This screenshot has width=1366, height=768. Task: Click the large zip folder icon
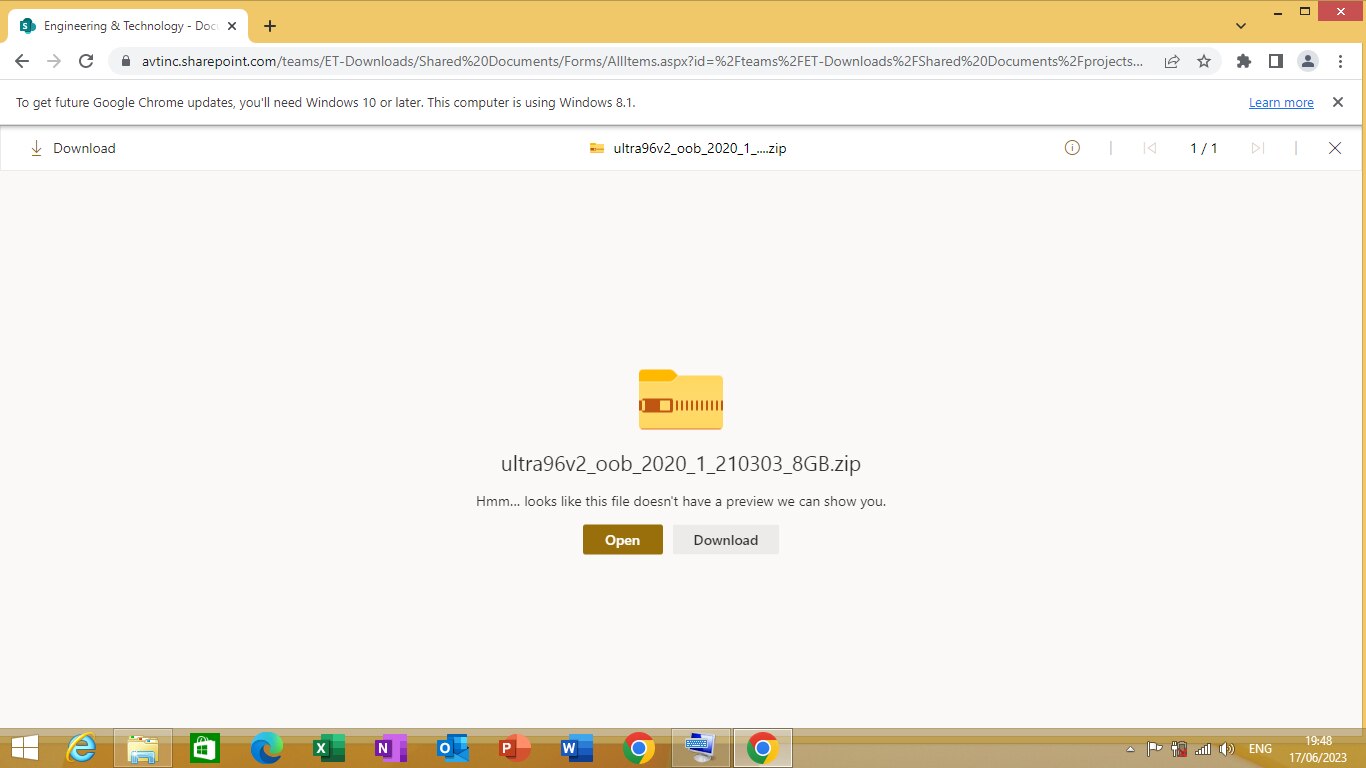[x=681, y=400]
